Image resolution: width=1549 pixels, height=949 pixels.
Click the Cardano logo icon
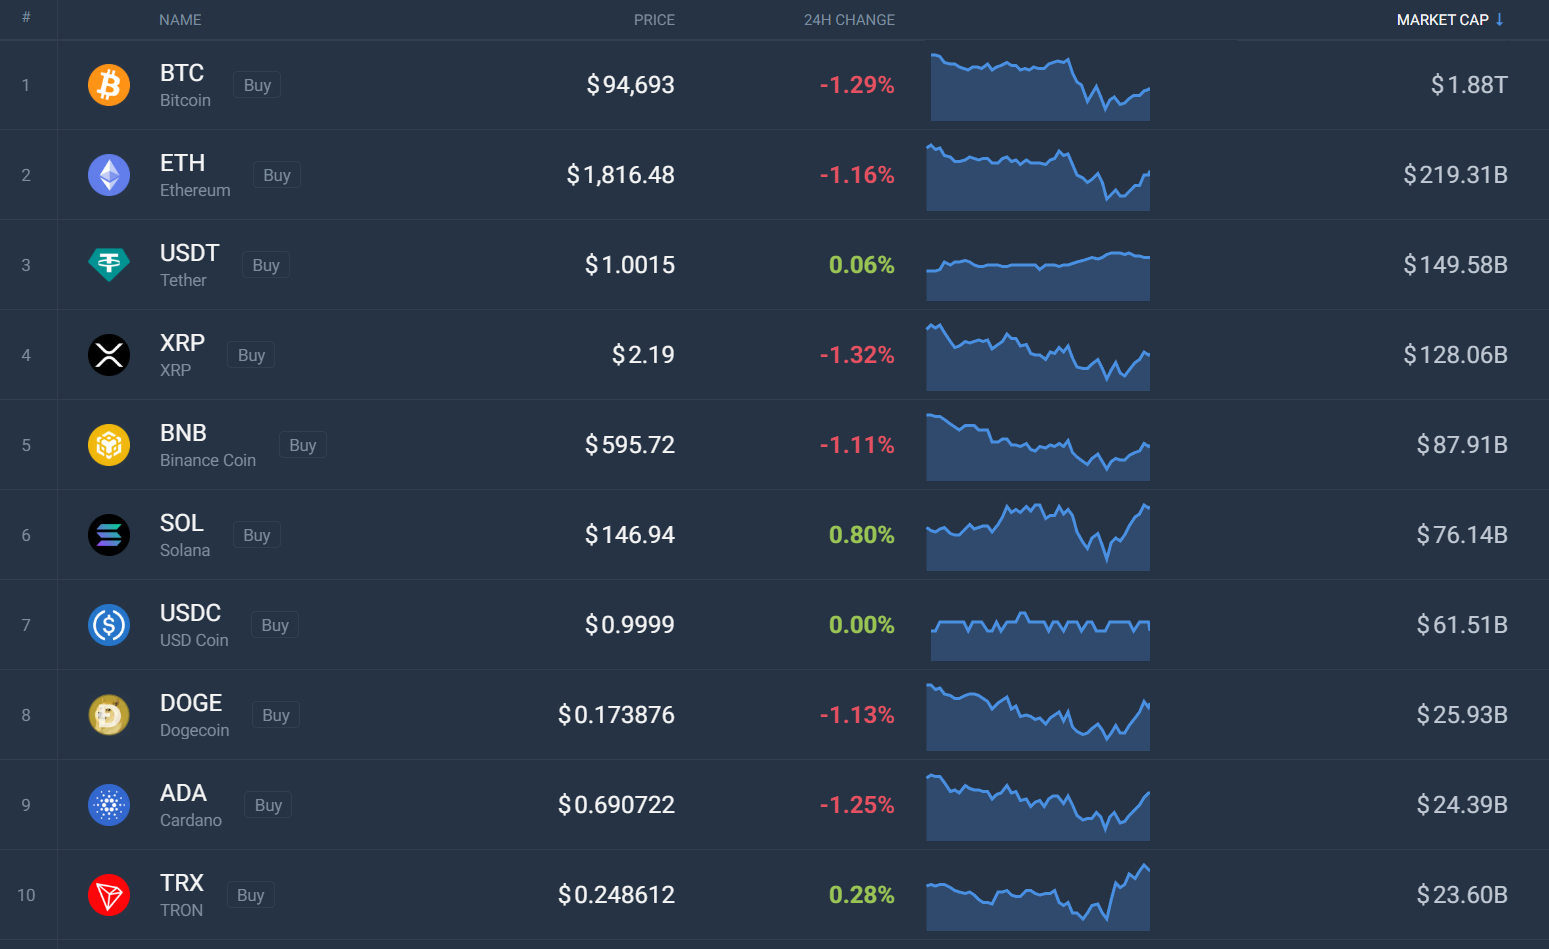point(109,805)
